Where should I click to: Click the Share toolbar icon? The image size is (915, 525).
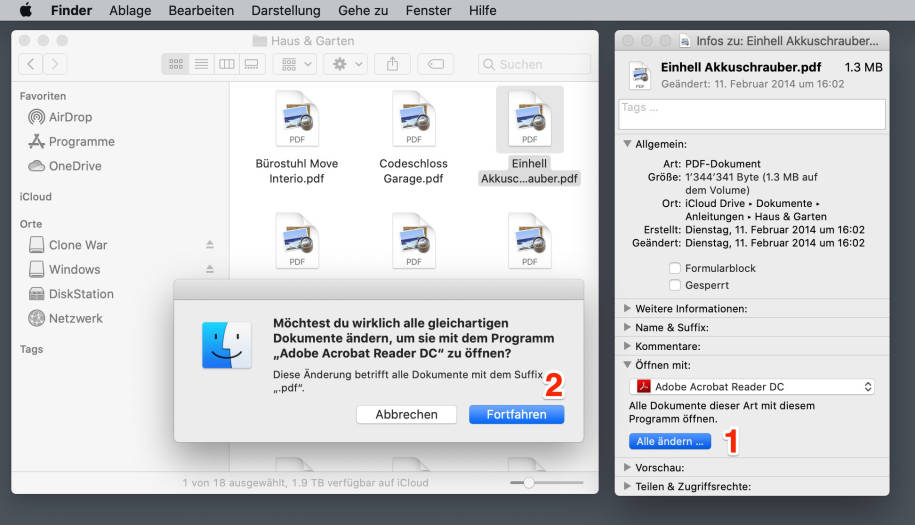(393, 64)
